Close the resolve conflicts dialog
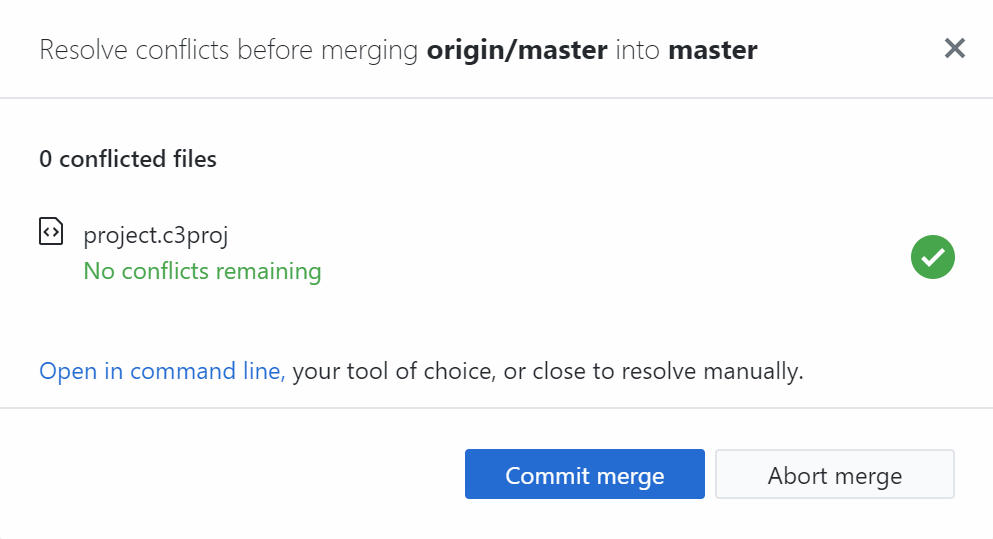Image resolution: width=993 pixels, height=539 pixels. coord(954,48)
